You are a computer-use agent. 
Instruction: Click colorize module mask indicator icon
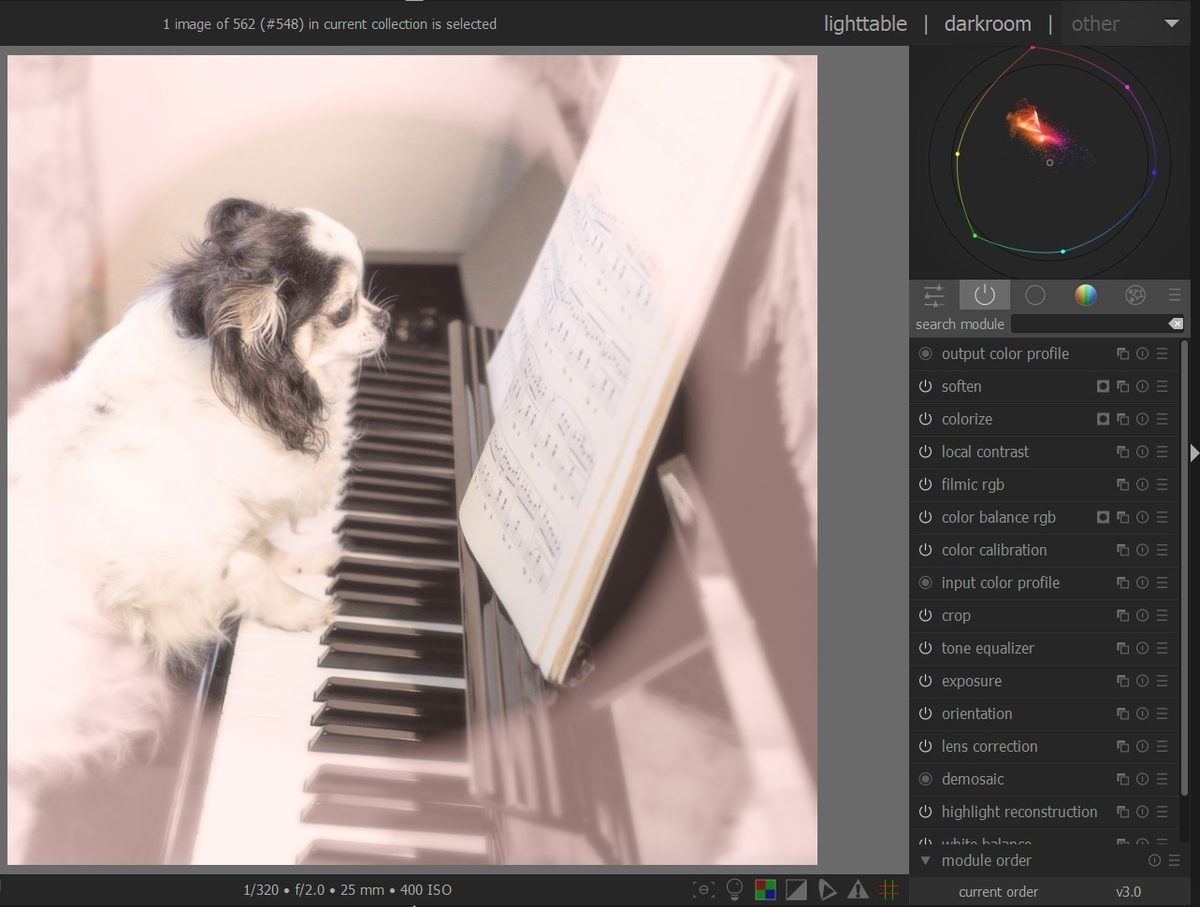coord(1103,419)
